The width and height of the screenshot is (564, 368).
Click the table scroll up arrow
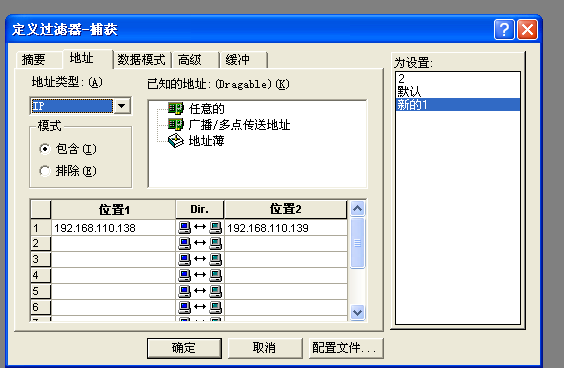(x=358, y=209)
